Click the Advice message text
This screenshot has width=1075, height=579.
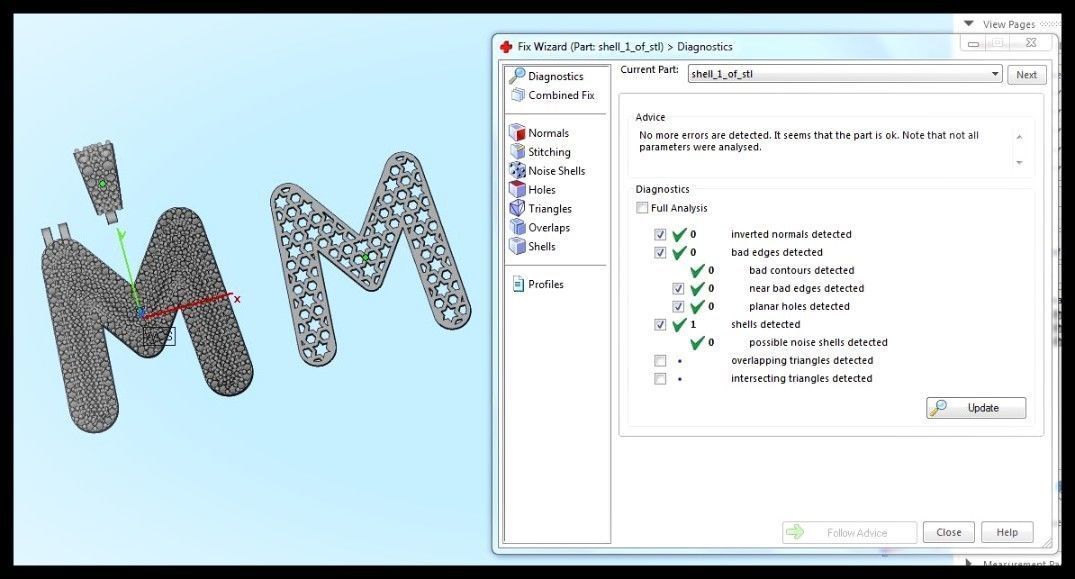[808, 141]
